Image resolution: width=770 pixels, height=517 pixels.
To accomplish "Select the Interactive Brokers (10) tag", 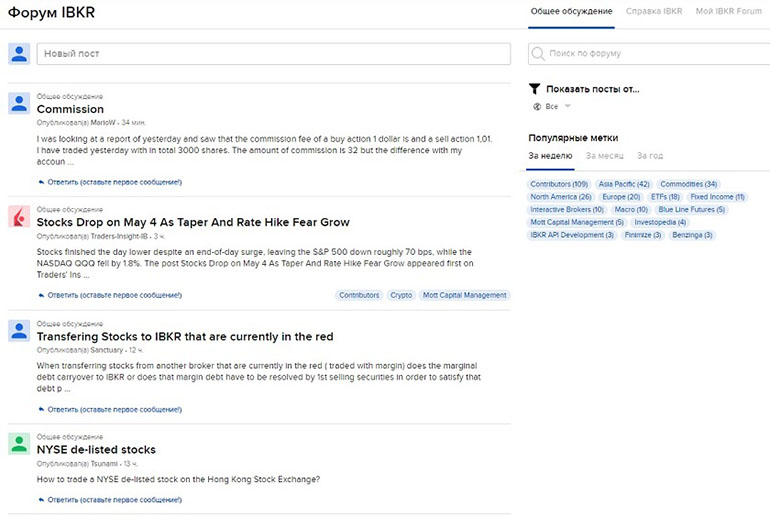I will (x=567, y=210).
